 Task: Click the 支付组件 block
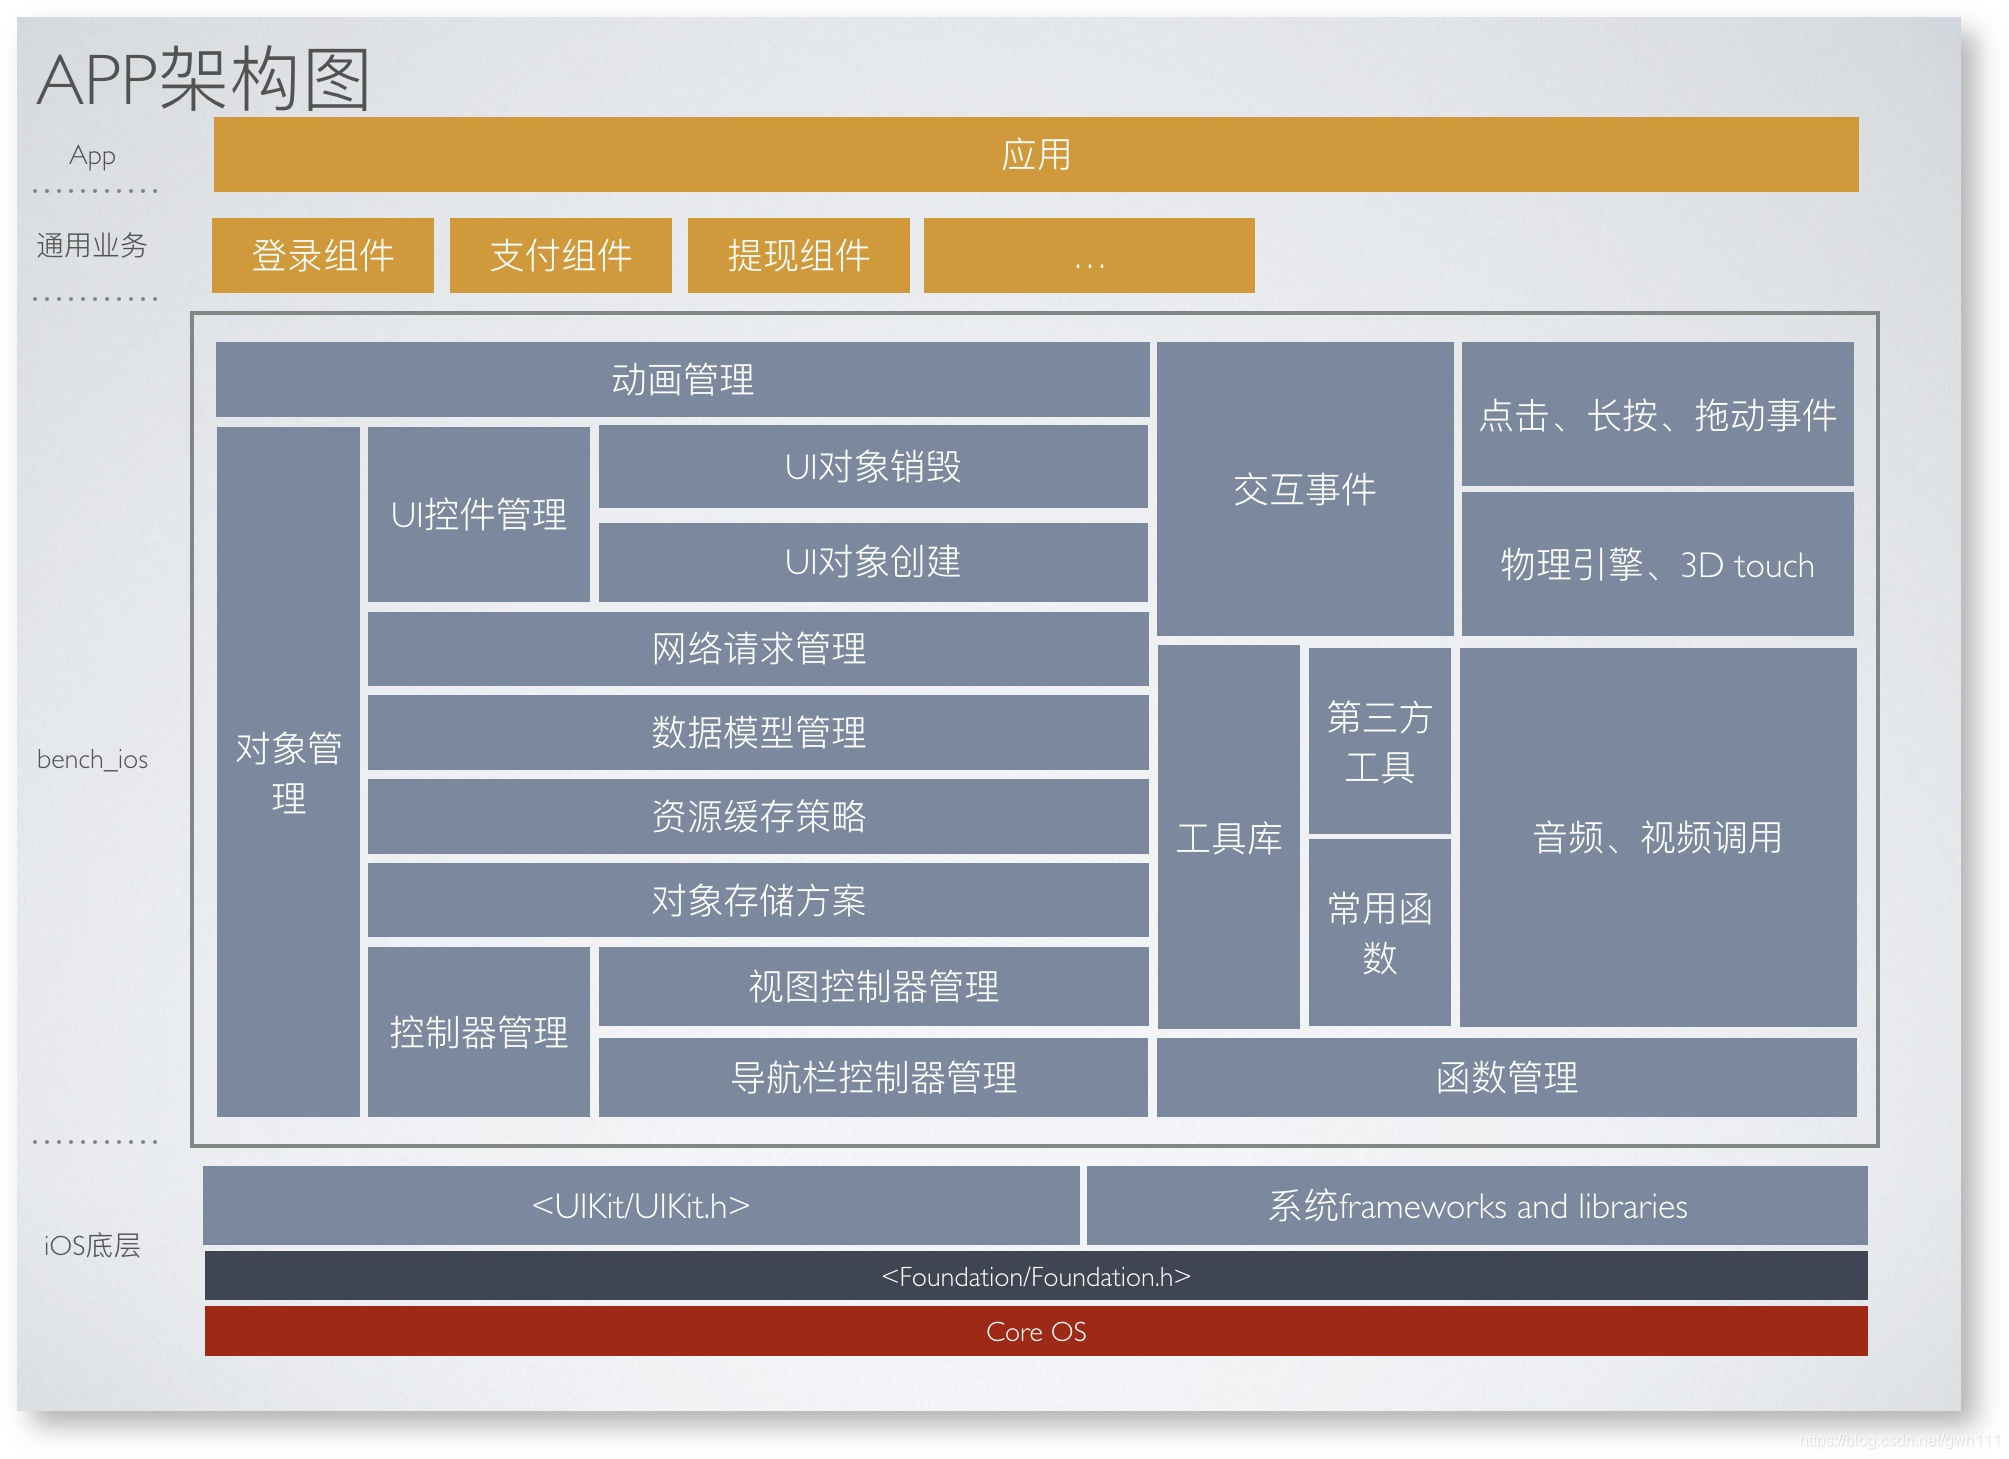560,256
